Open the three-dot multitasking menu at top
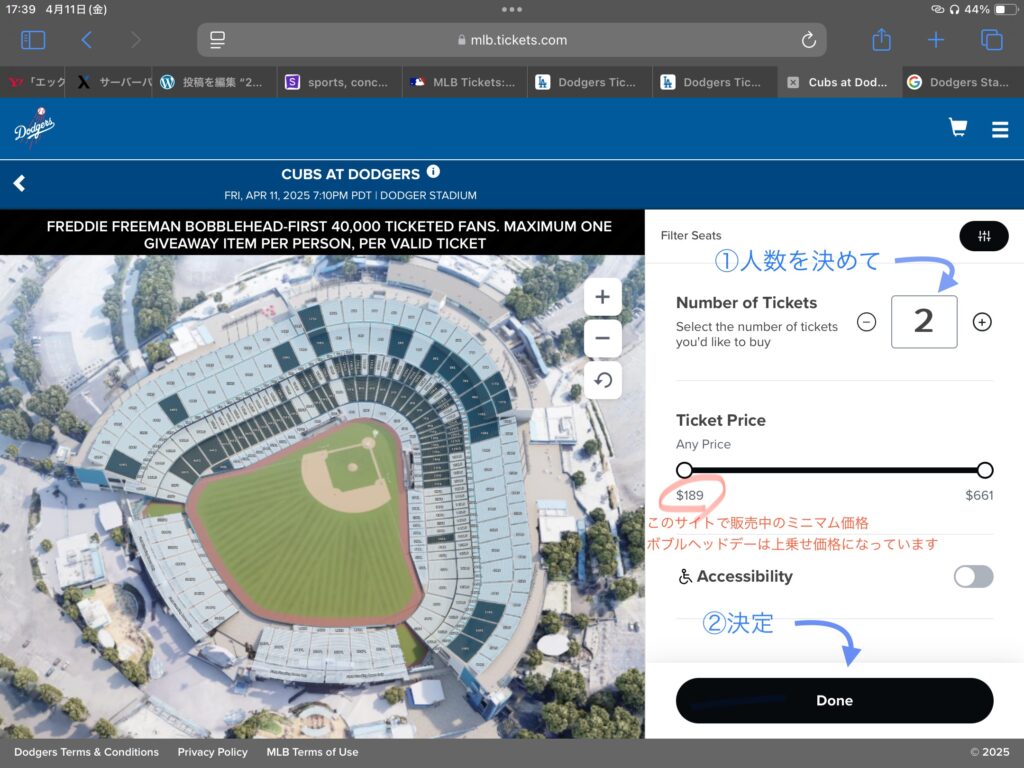This screenshot has height=768, width=1024. click(x=512, y=9)
